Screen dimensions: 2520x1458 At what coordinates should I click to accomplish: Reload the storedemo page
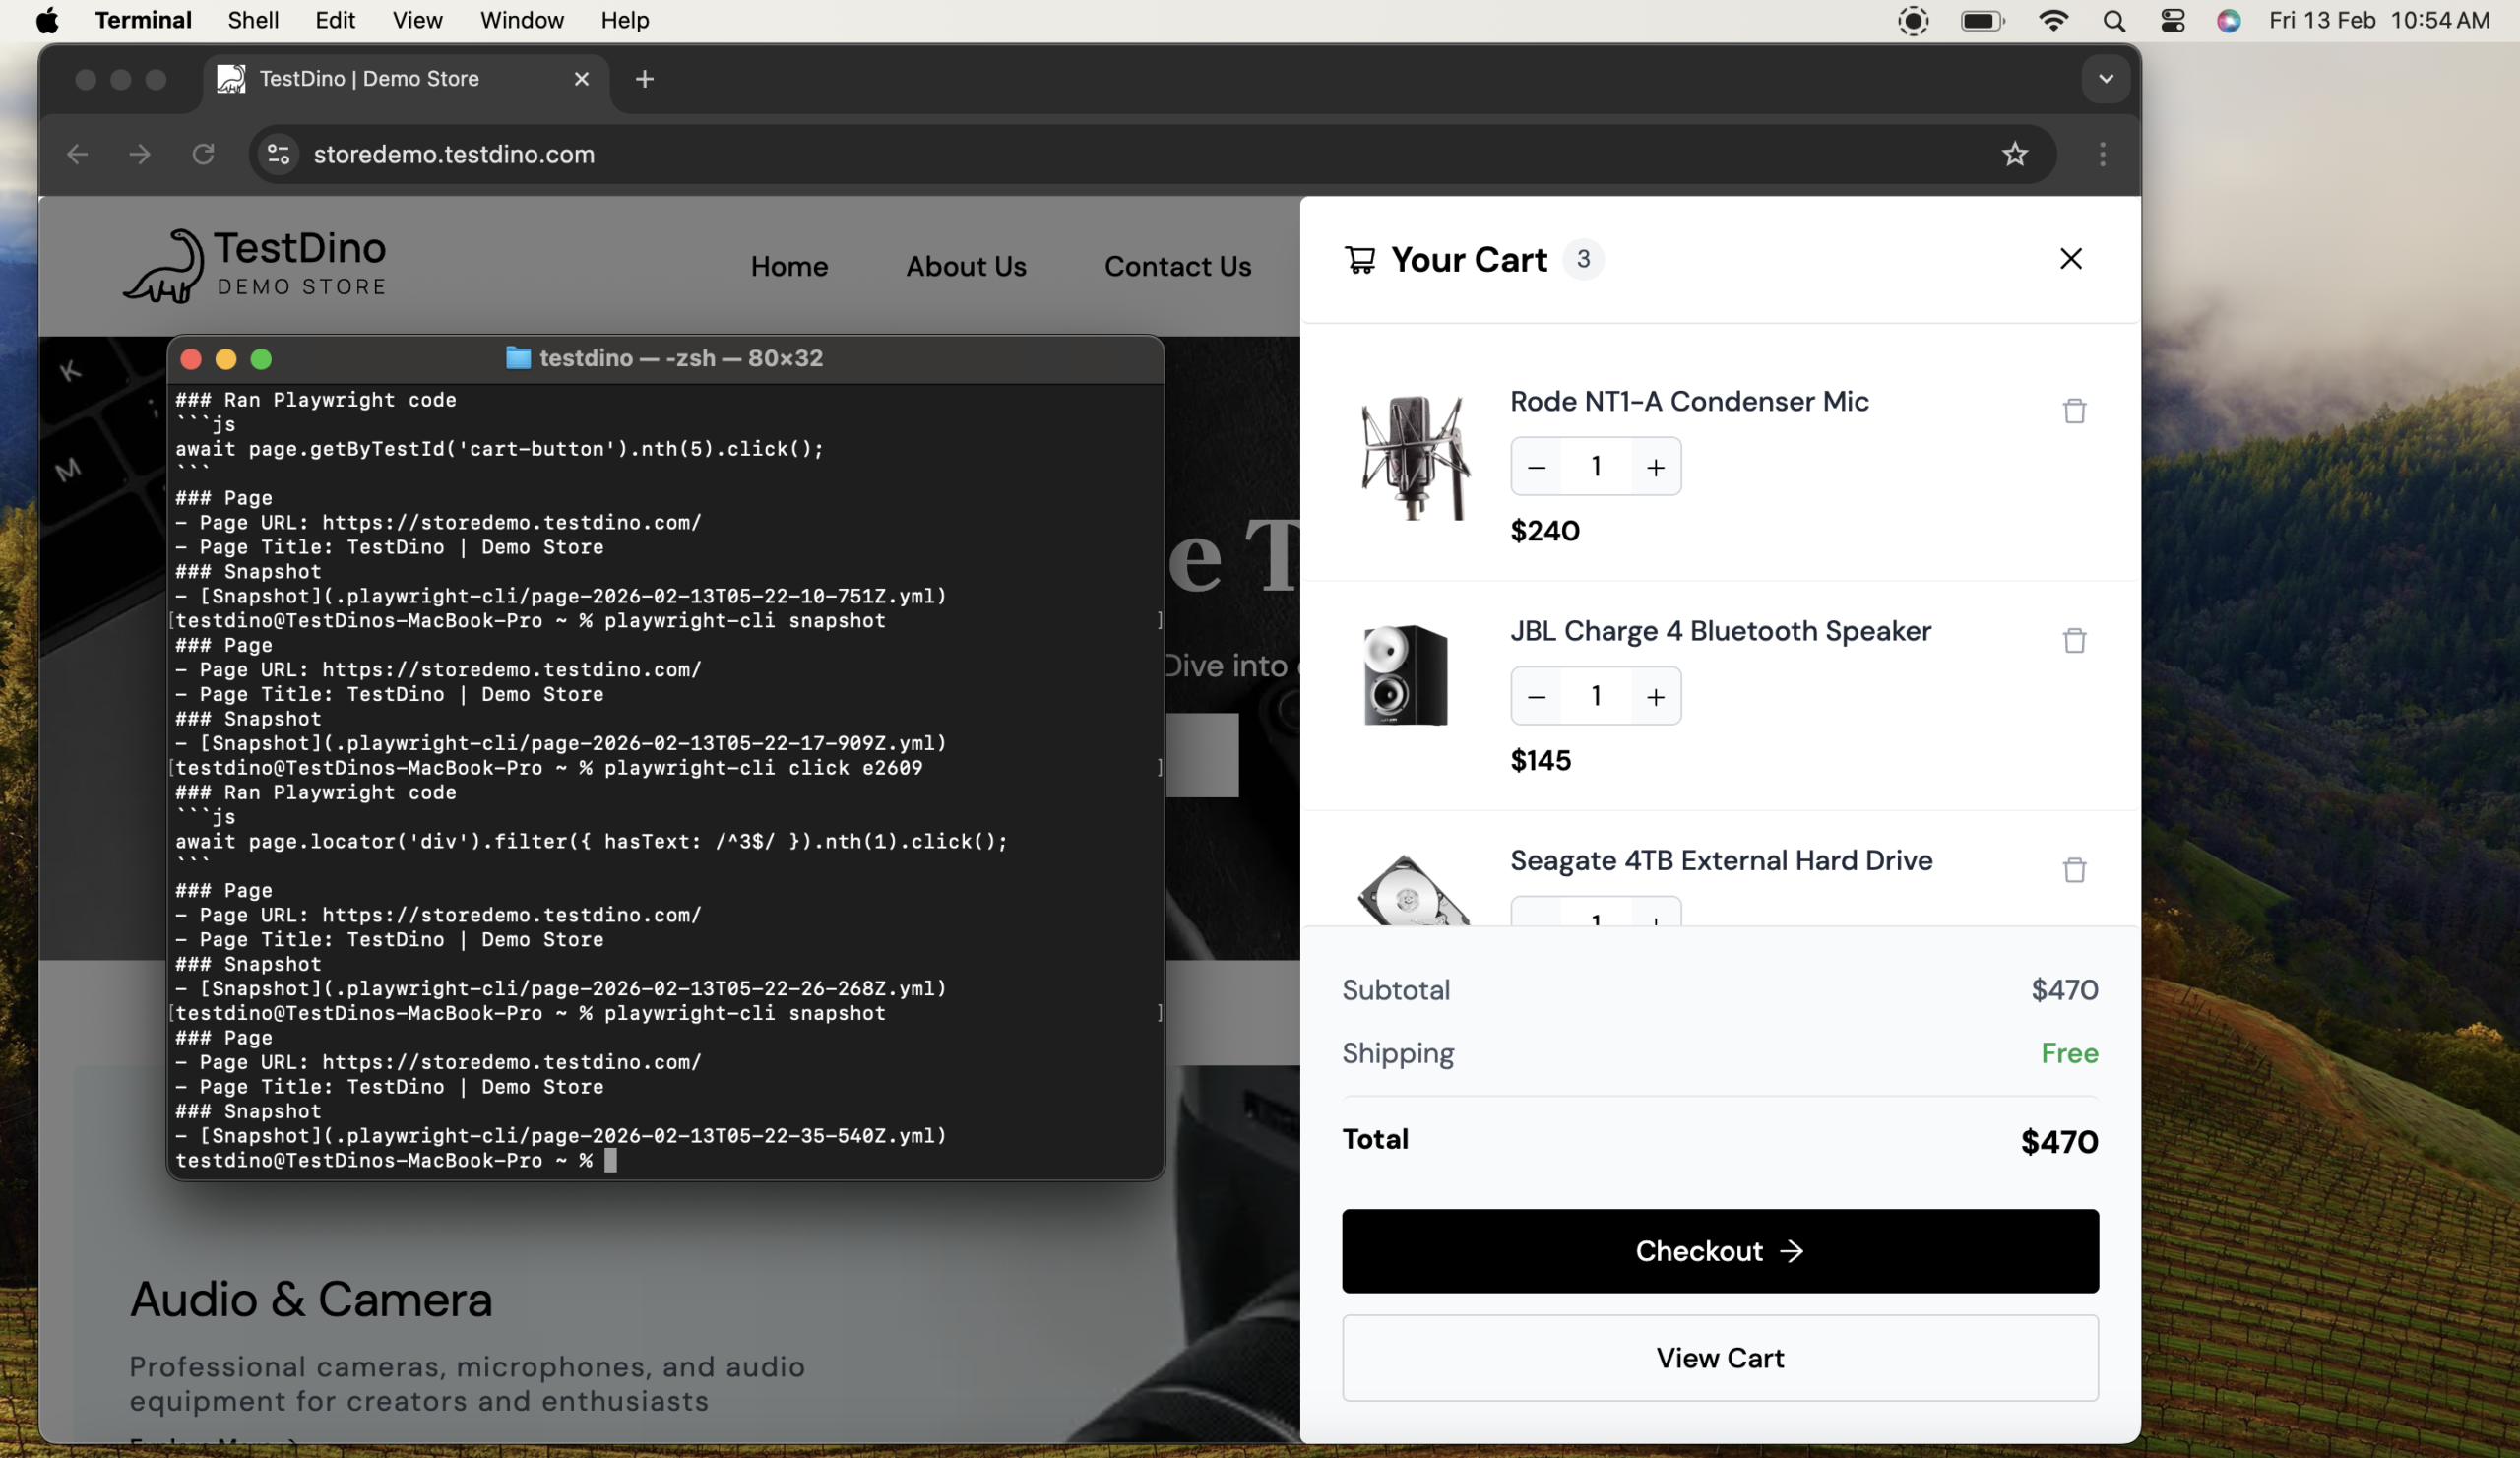pos(203,154)
